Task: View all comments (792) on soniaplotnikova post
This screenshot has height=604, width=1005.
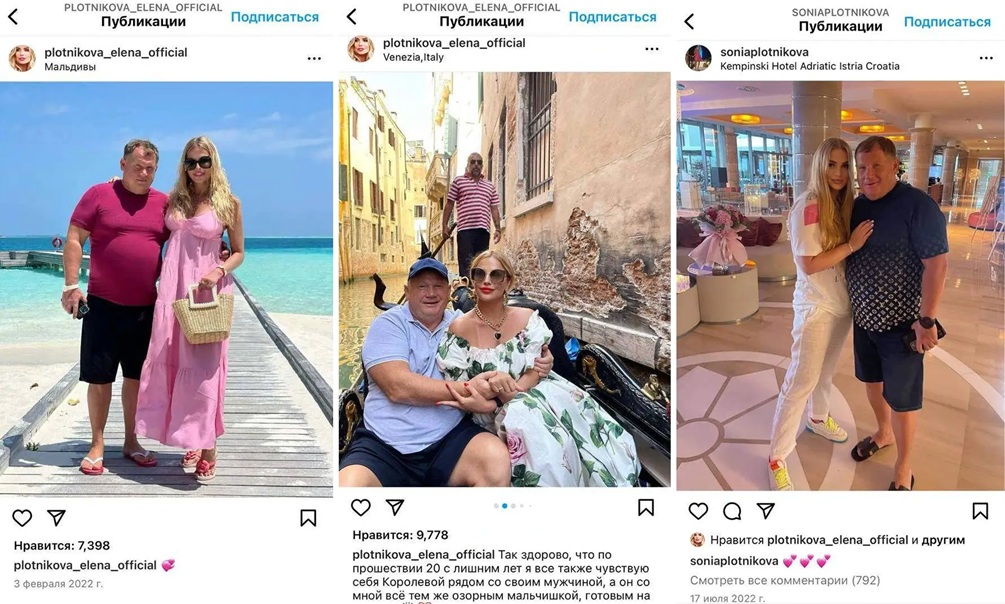Action: point(785,580)
